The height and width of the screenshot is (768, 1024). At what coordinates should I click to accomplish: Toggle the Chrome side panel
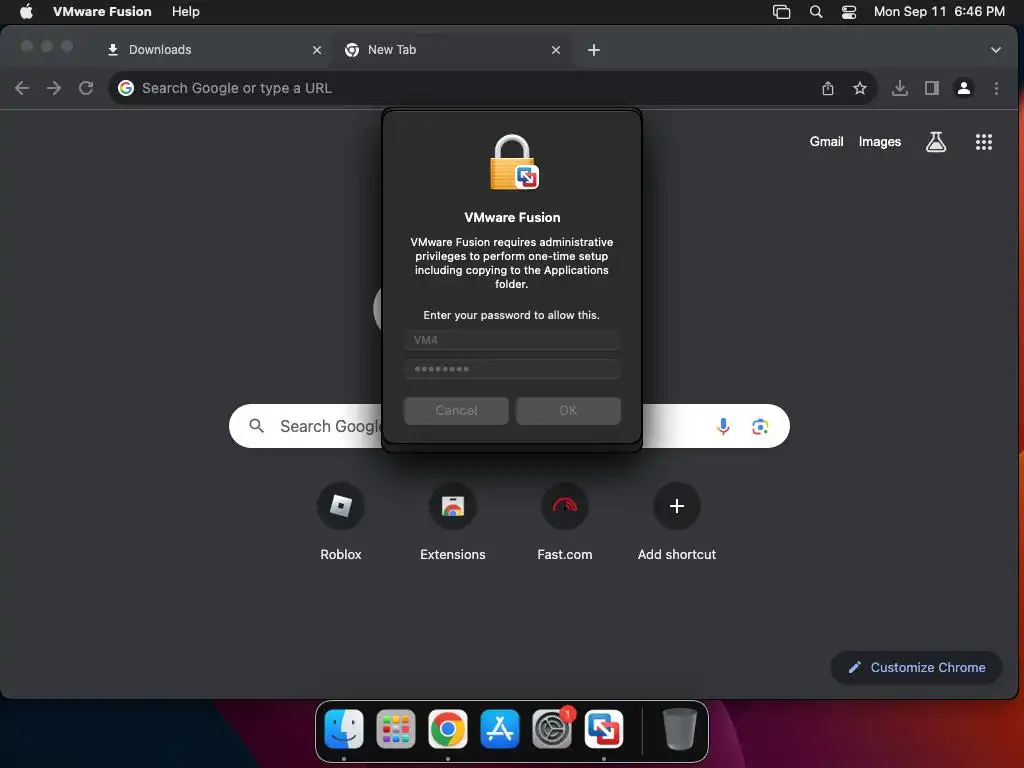coord(932,88)
